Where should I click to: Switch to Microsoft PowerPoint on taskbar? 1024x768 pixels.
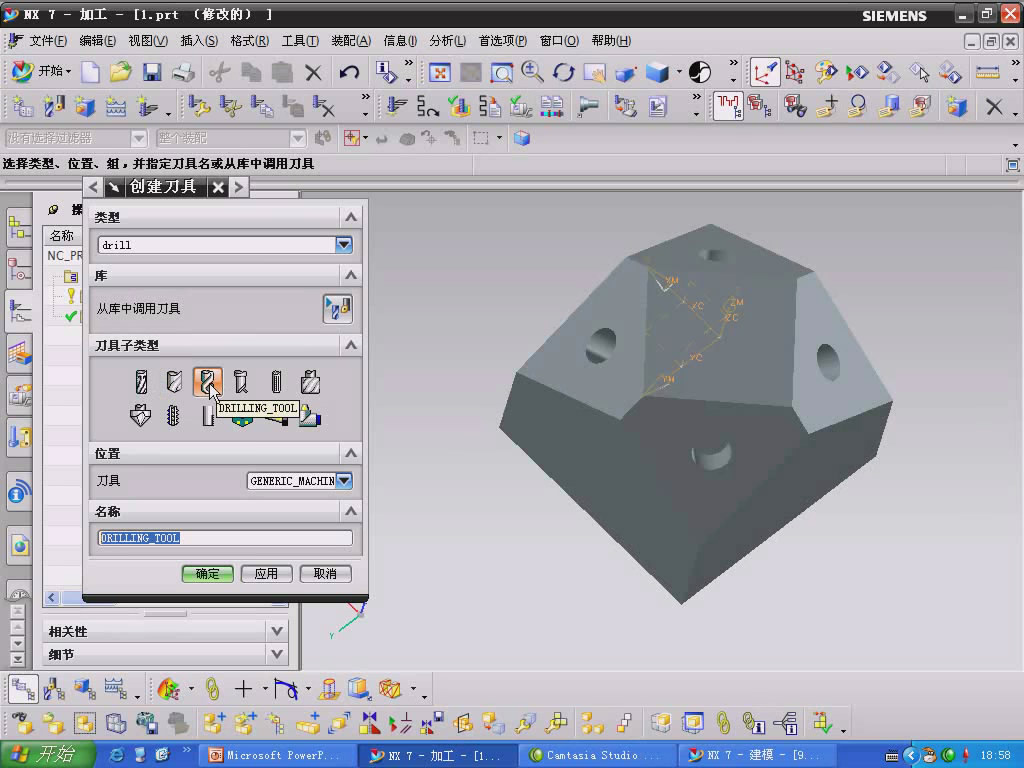(x=277, y=756)
